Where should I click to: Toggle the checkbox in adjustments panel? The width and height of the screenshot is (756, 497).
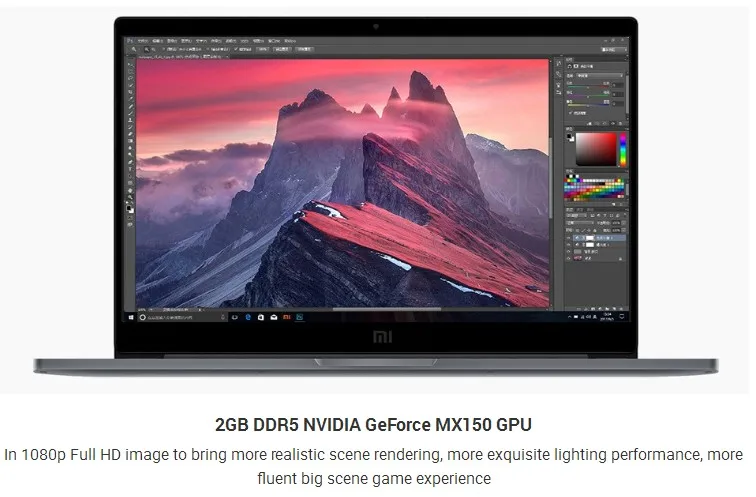point(569,113)
